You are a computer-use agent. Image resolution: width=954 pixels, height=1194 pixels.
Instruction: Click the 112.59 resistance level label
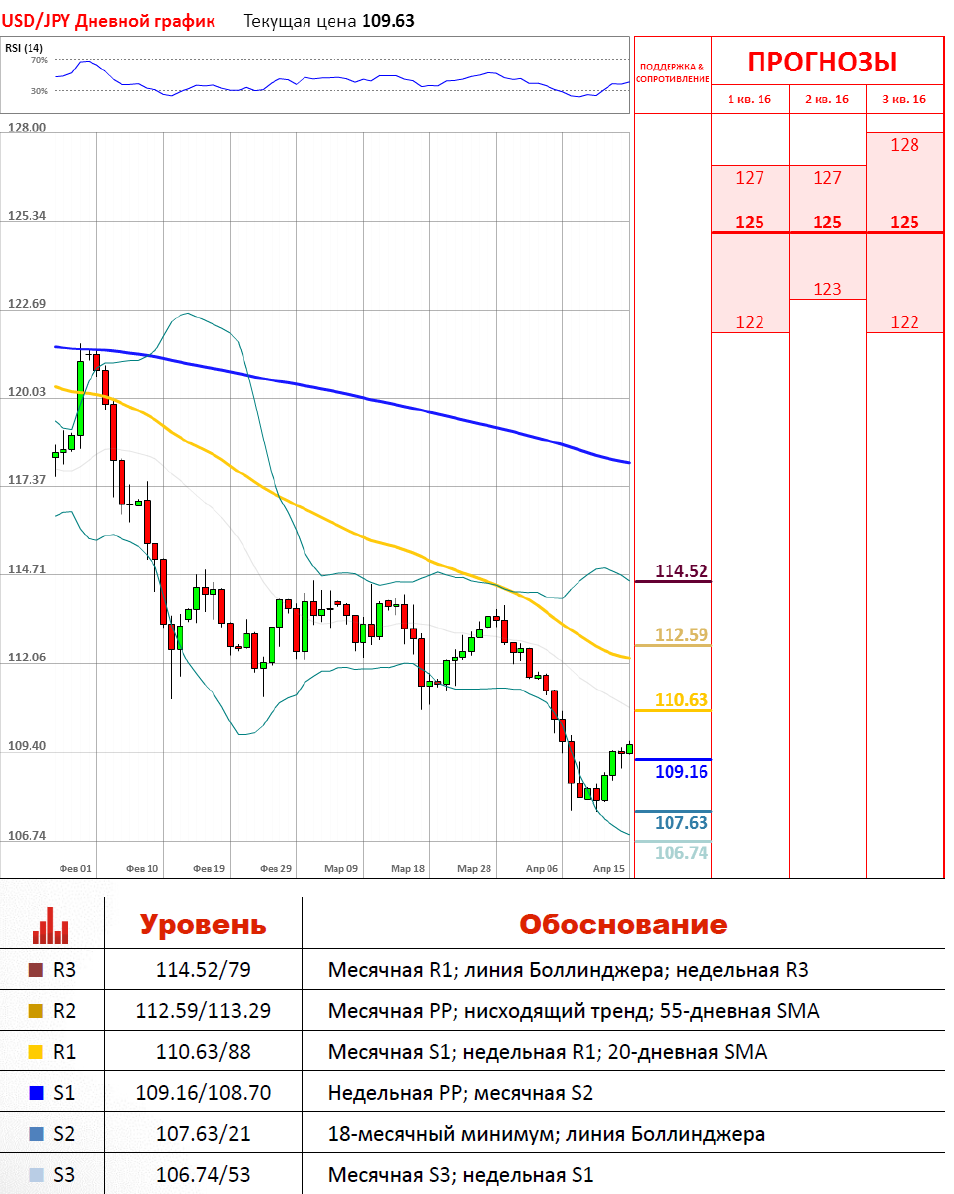[681, 635]
